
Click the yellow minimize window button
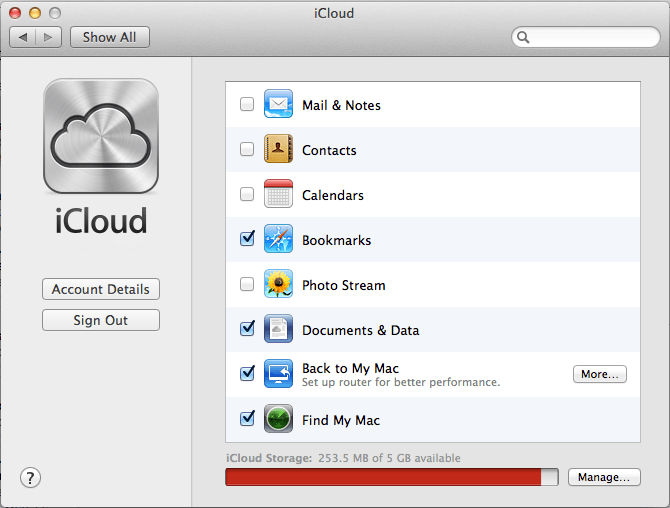[x=35, y=13]
